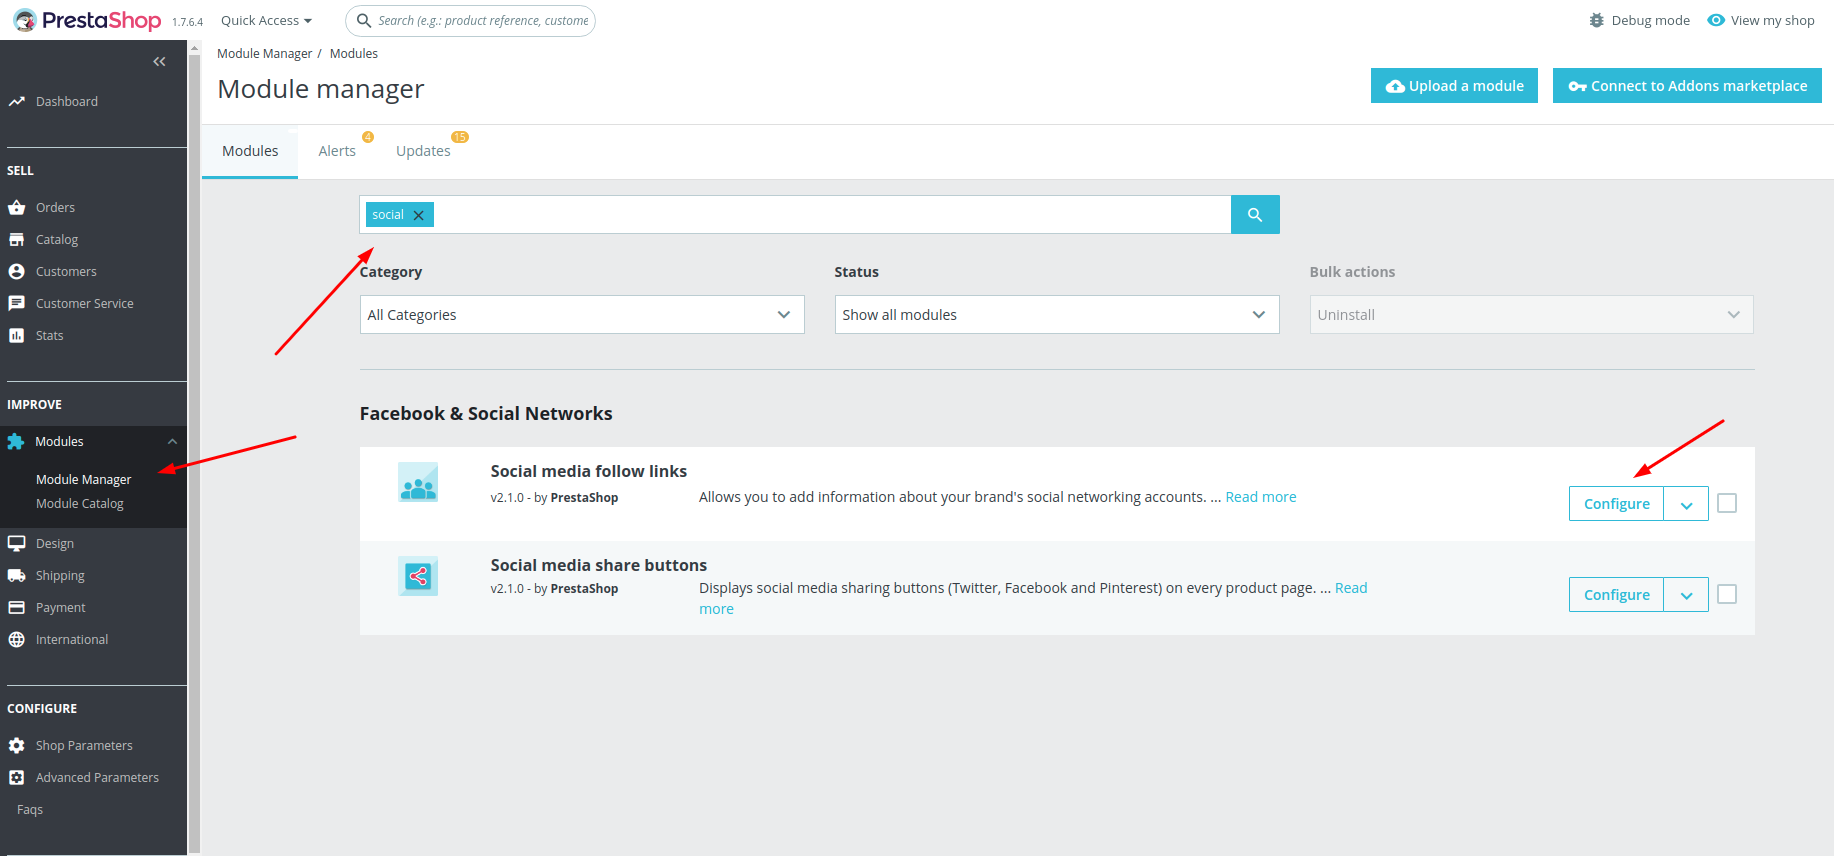Open Module Catalog in sidebar
This screenshot has width=1834, height=856.
[x=80, y=504]
